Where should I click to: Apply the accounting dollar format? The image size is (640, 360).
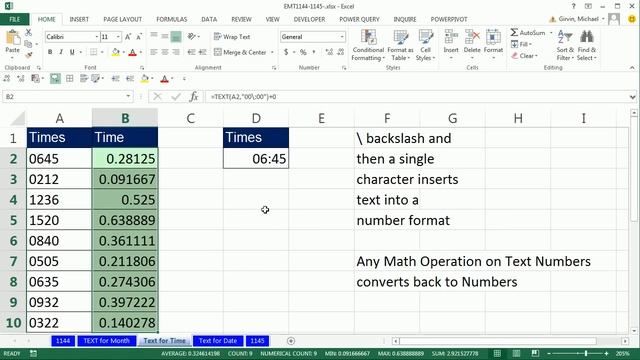tap(286, 52)
